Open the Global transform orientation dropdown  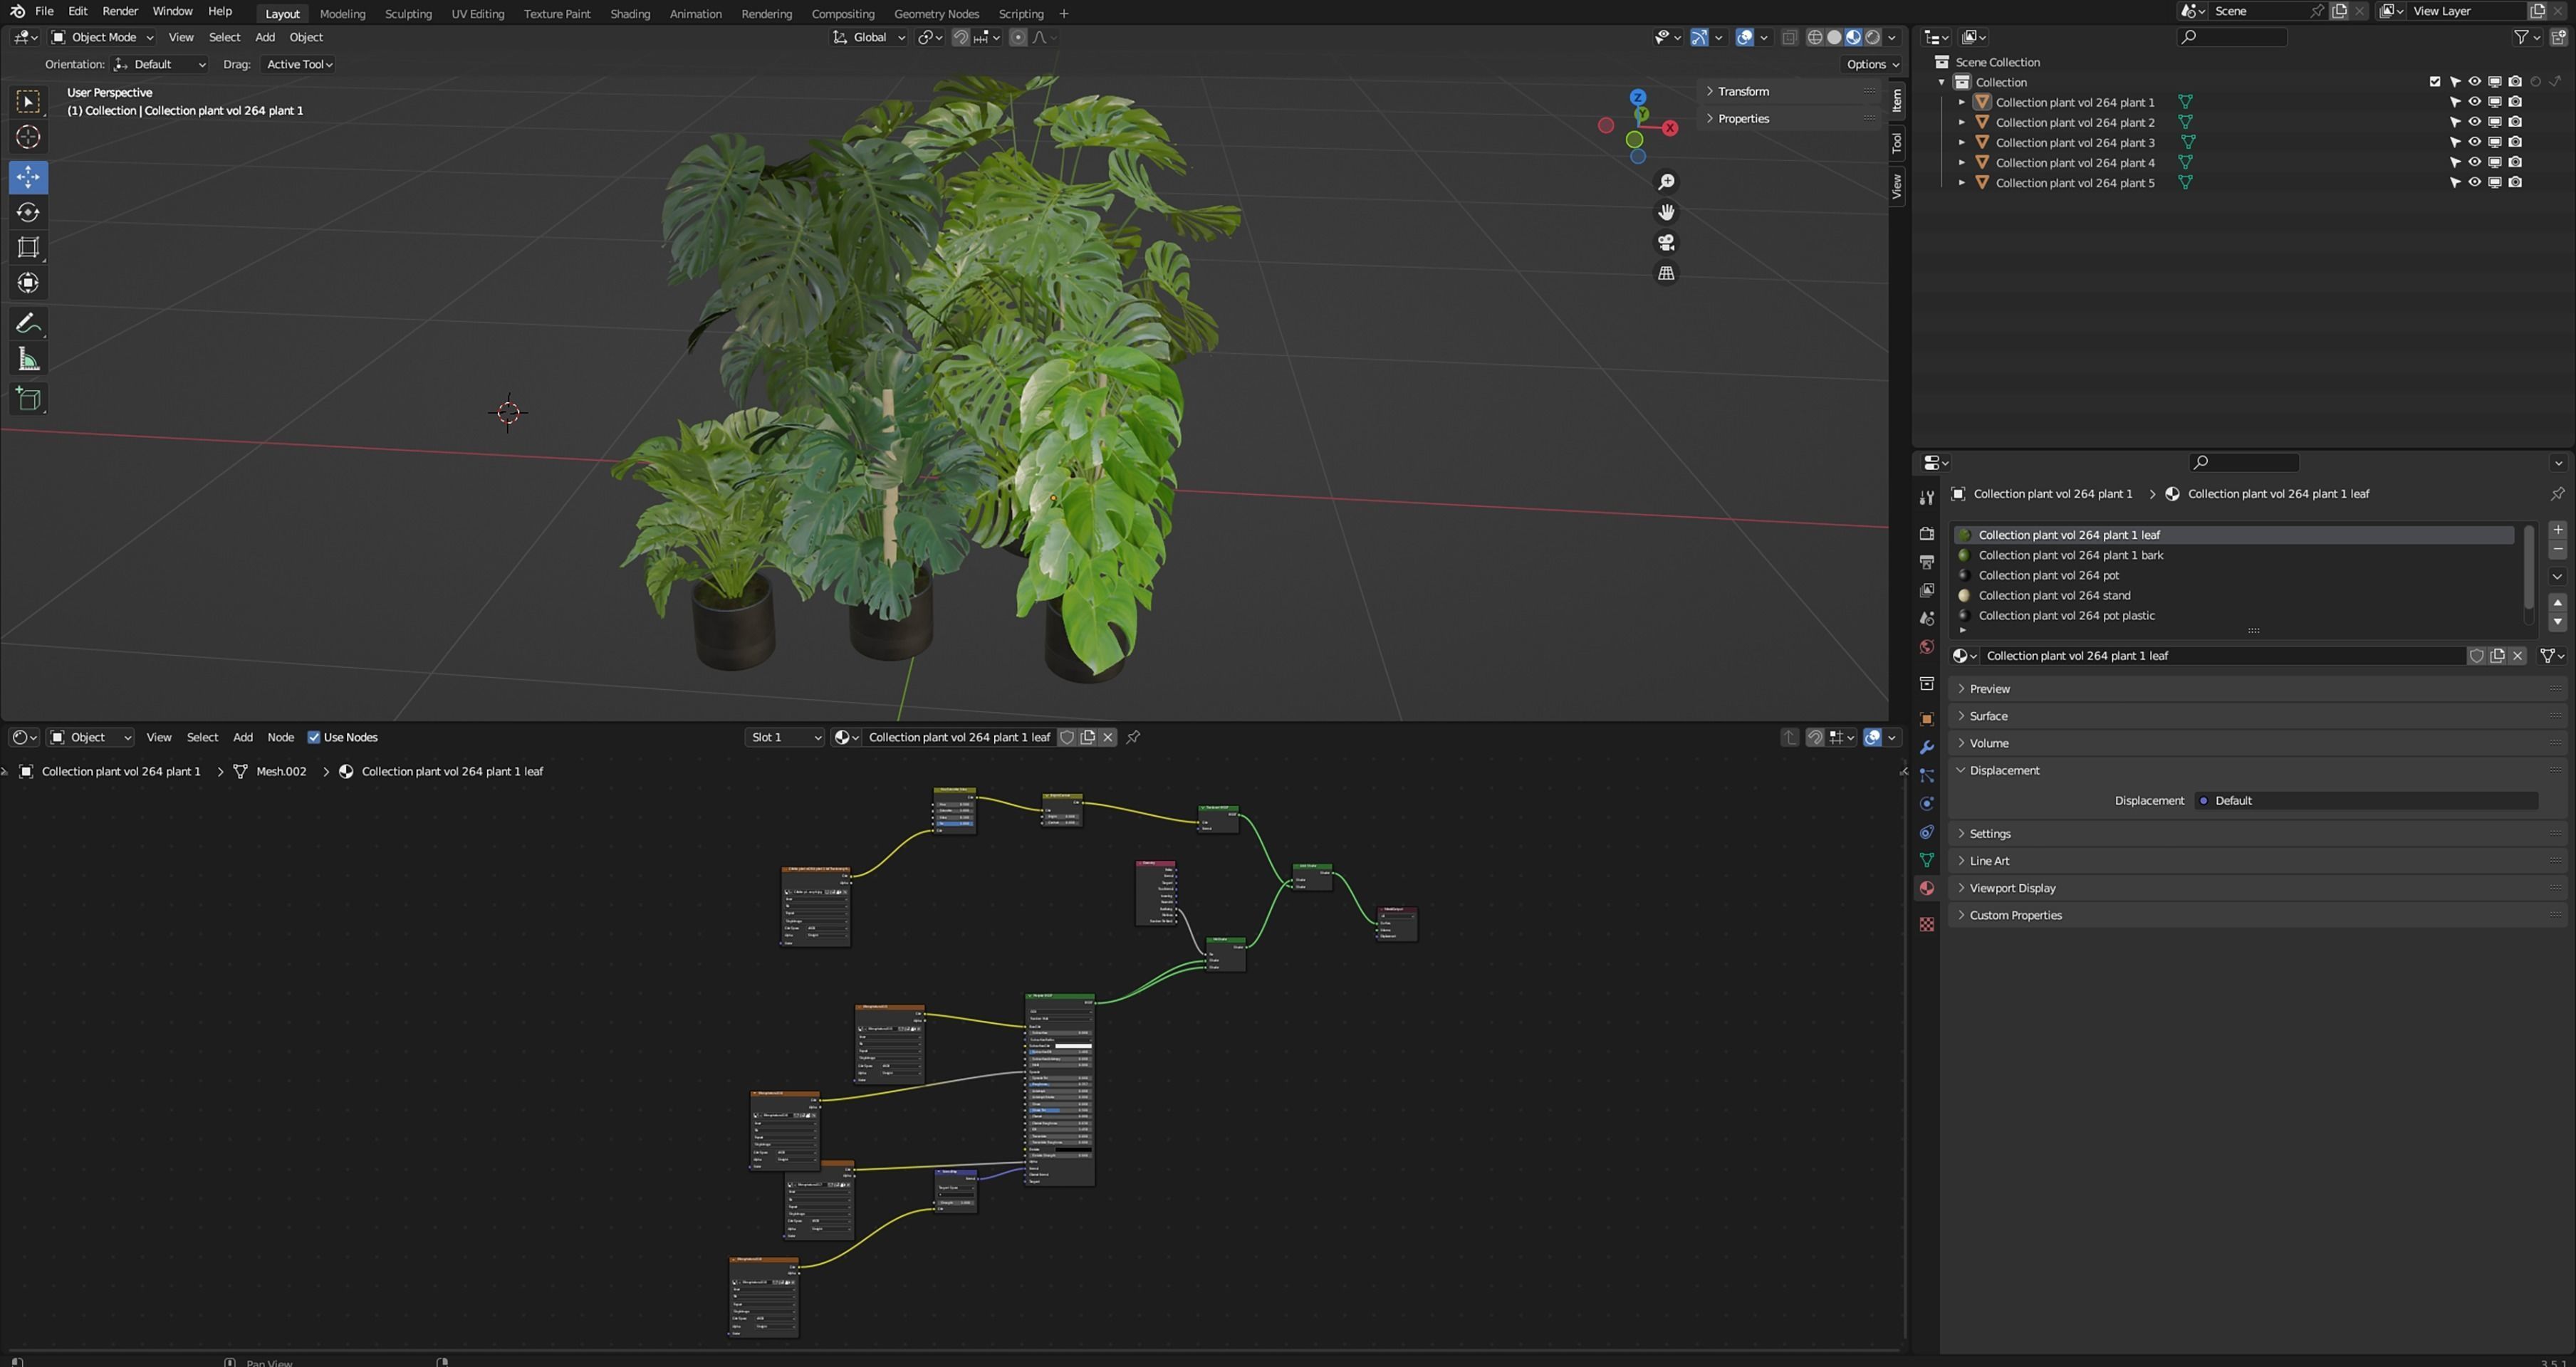(x=869, y=38)
